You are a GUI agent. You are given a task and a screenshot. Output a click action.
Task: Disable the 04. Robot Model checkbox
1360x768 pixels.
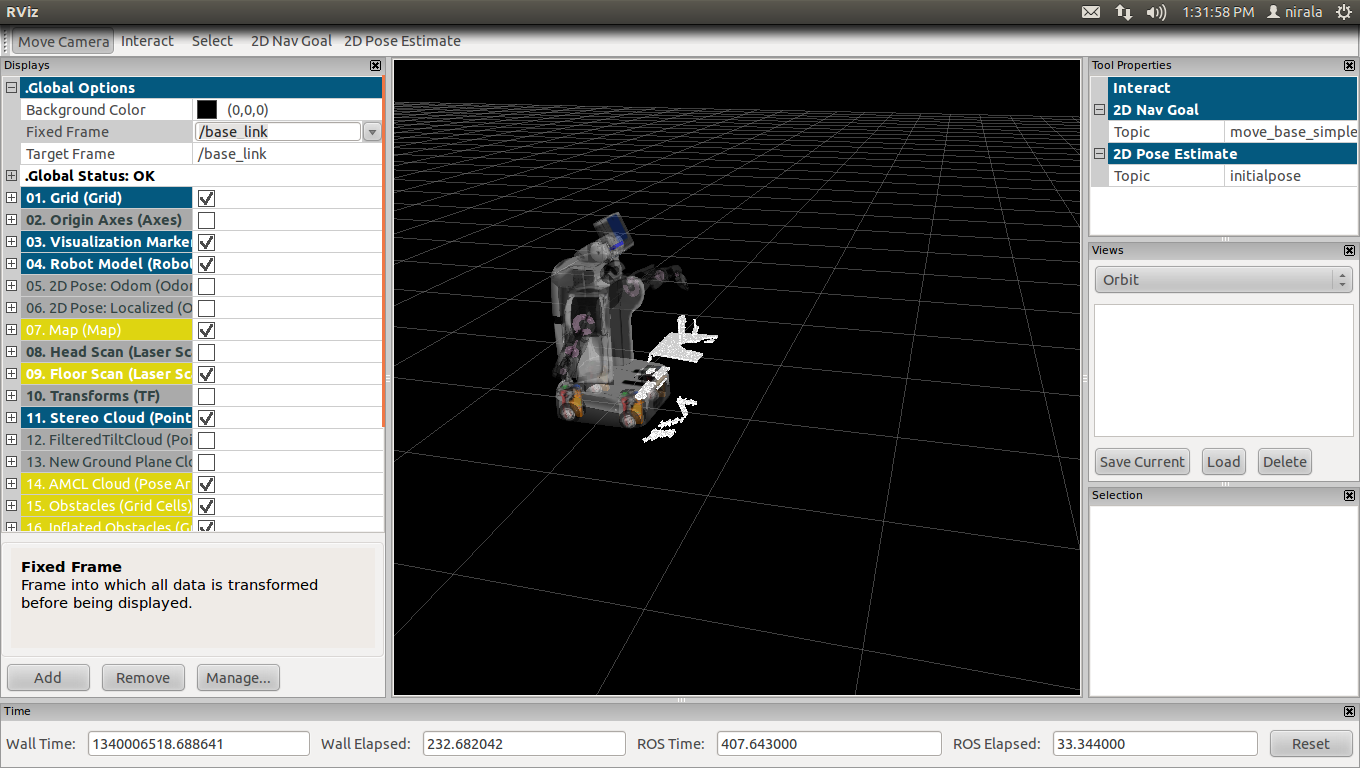click(x=206, y=264)
